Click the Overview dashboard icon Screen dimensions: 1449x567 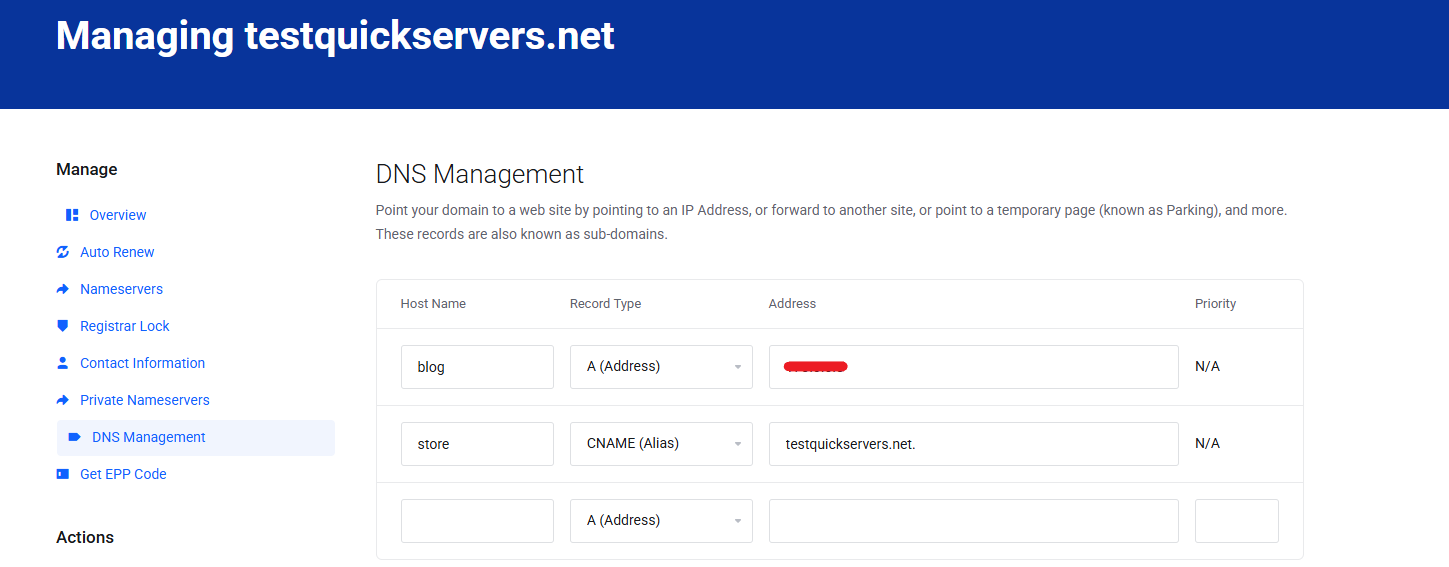pos(72,215)
